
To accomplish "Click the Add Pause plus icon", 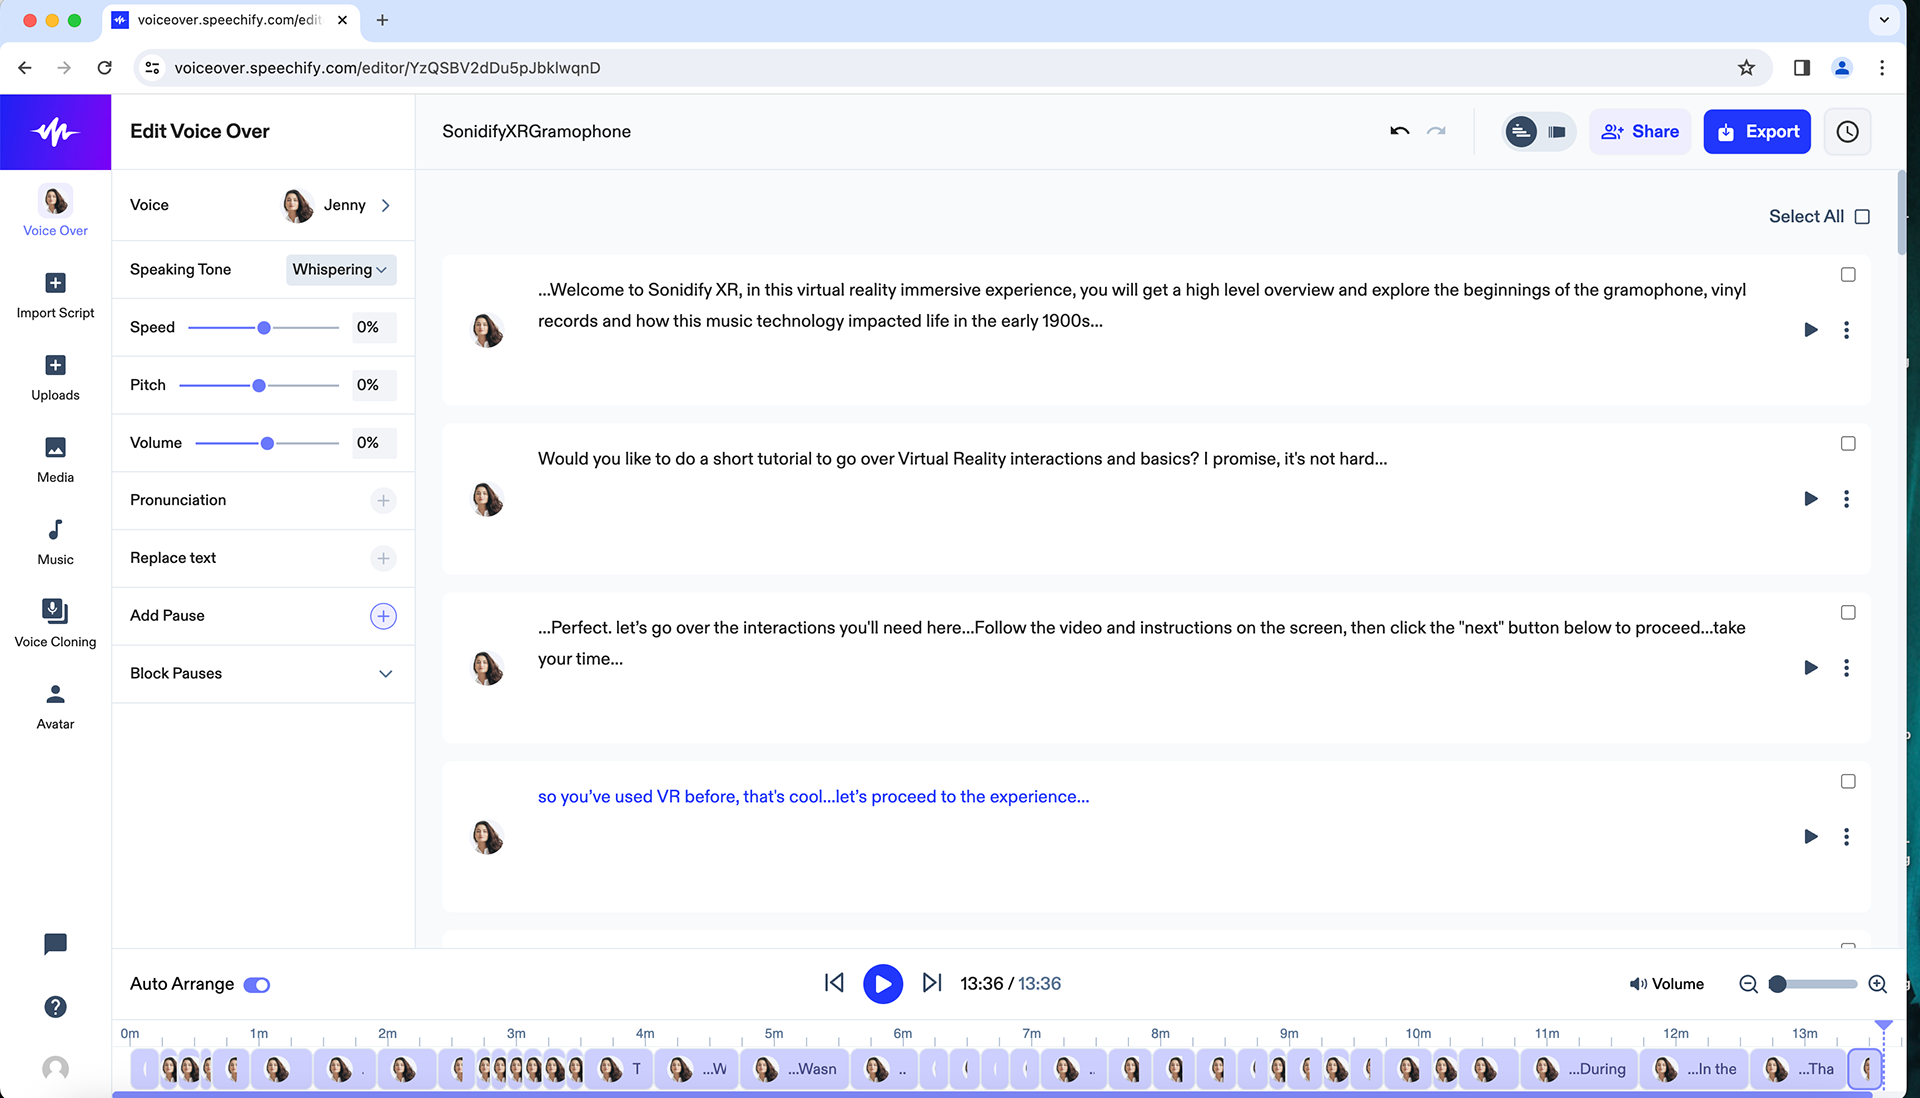I will tap(383, 616).
